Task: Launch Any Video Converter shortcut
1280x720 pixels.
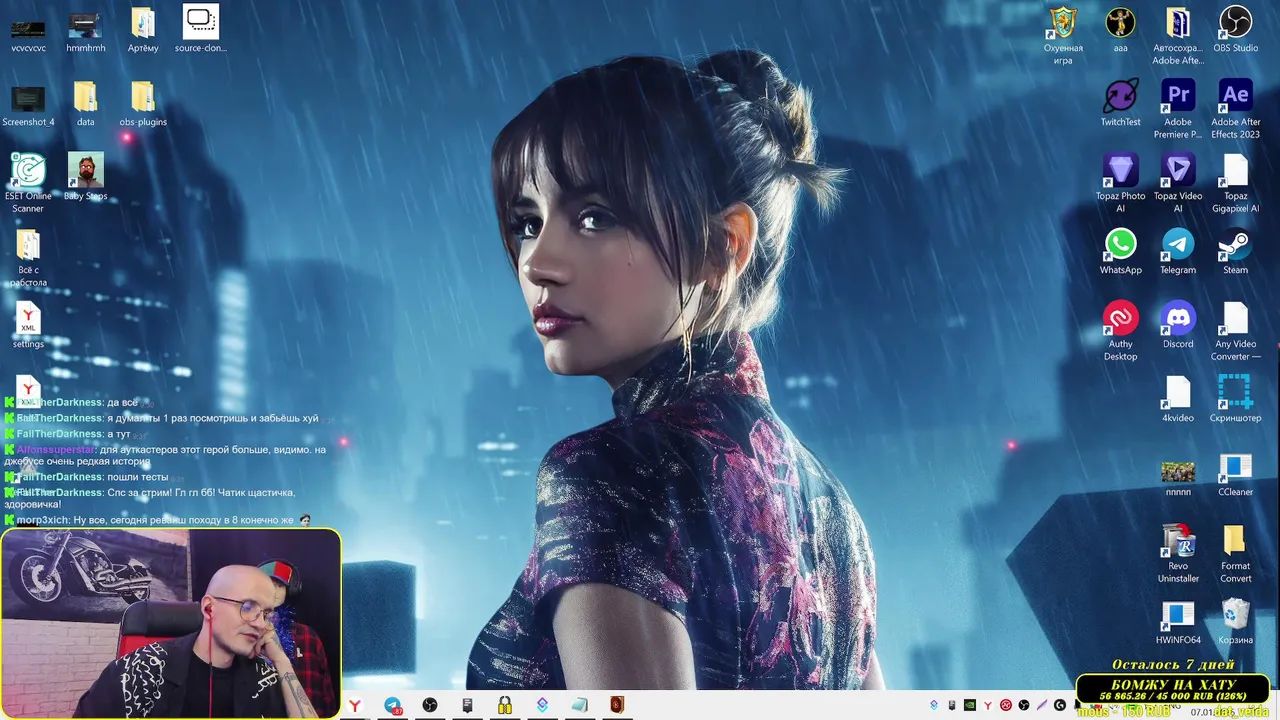Action: point(1236,331)
